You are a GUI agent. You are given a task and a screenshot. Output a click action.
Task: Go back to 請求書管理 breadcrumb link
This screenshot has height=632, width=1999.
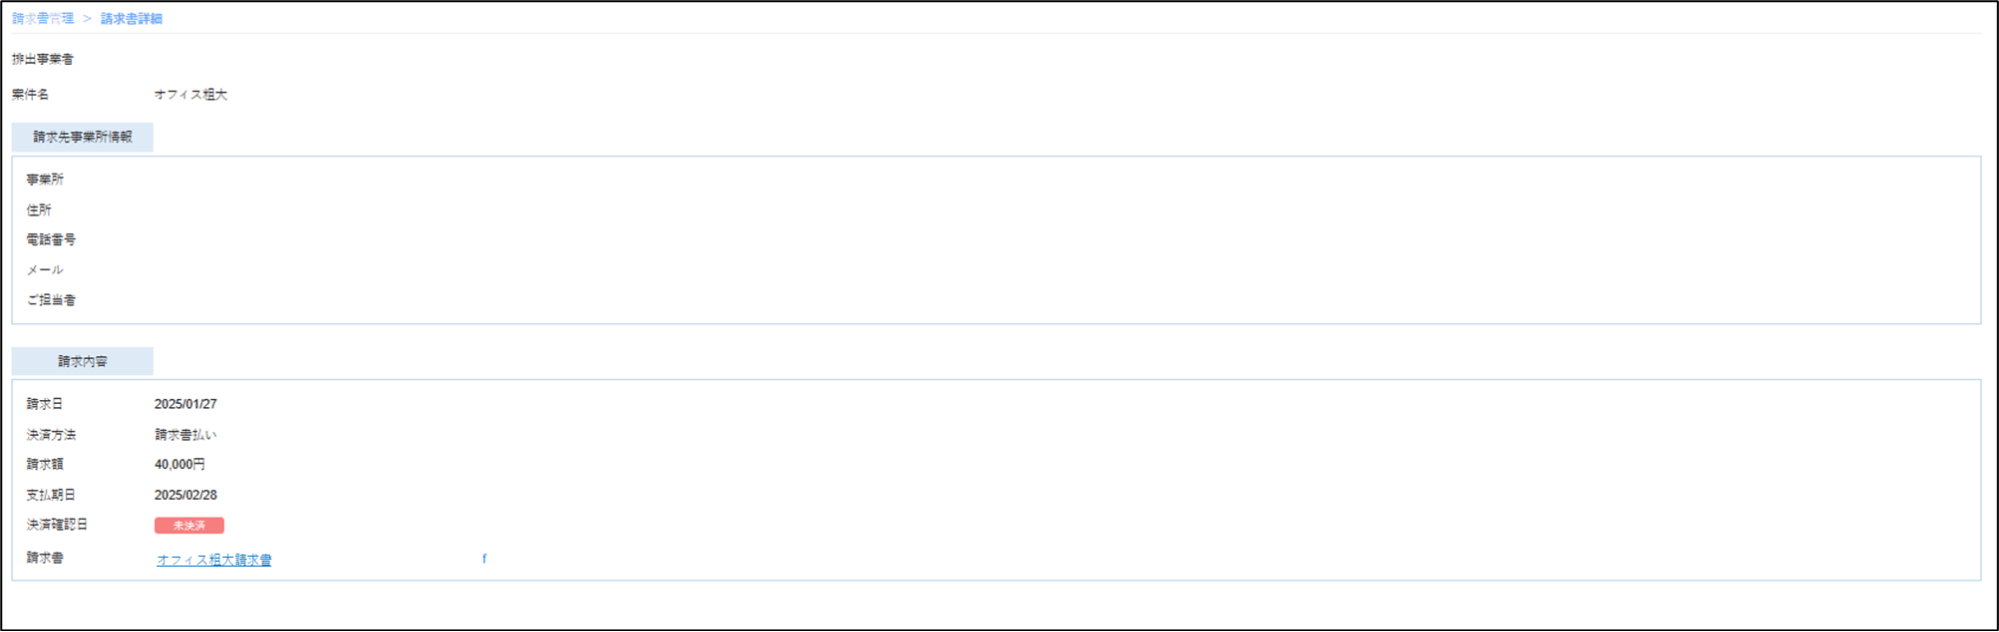43,19
